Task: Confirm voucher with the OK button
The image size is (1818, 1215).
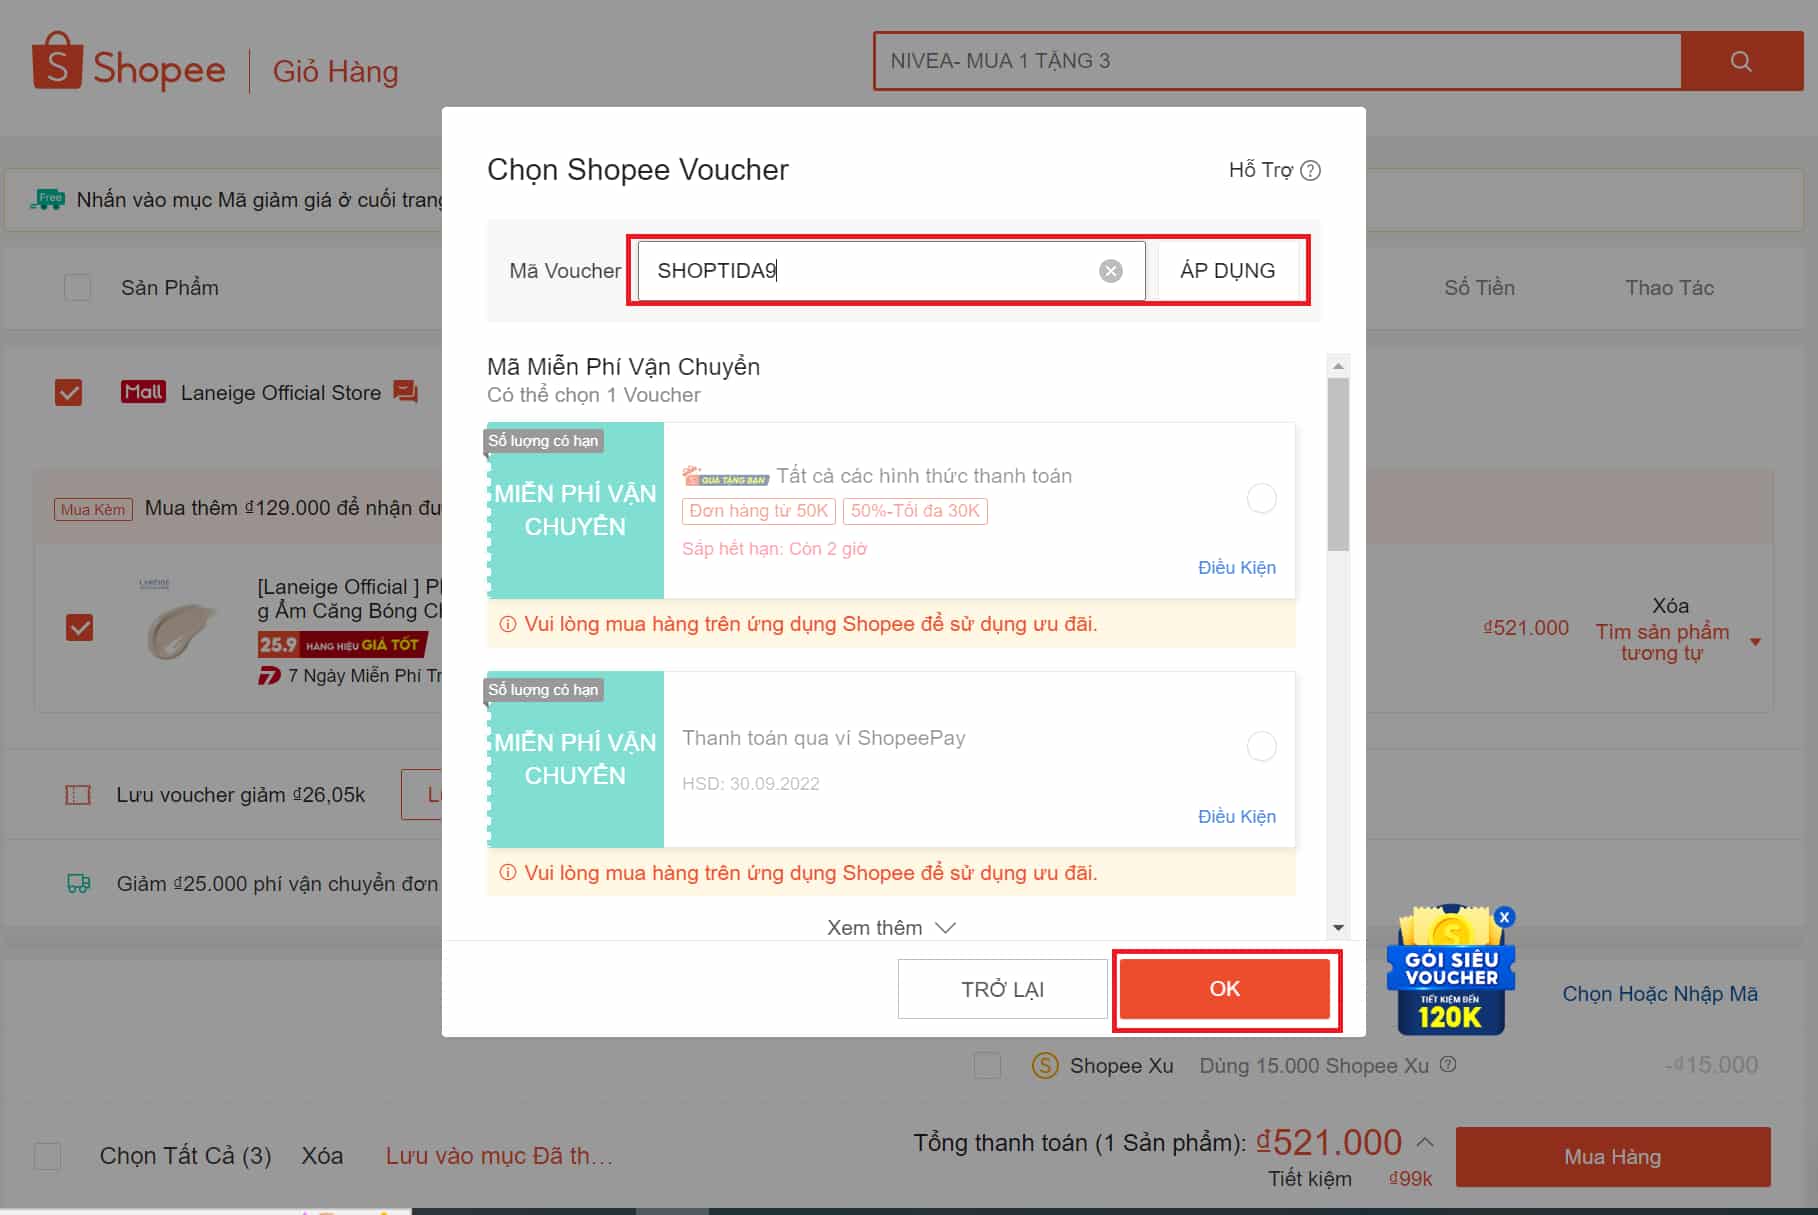Action: click(x=1224, y=989)
